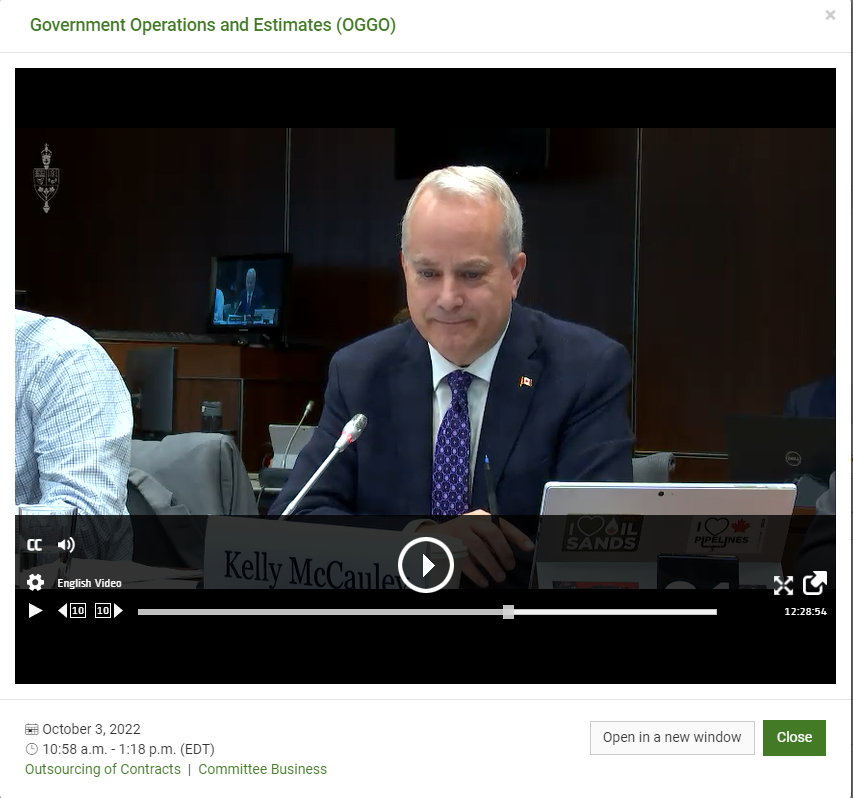Skip forward 10 seconds
Screen dimensions: 853x798
click(109, 611)
